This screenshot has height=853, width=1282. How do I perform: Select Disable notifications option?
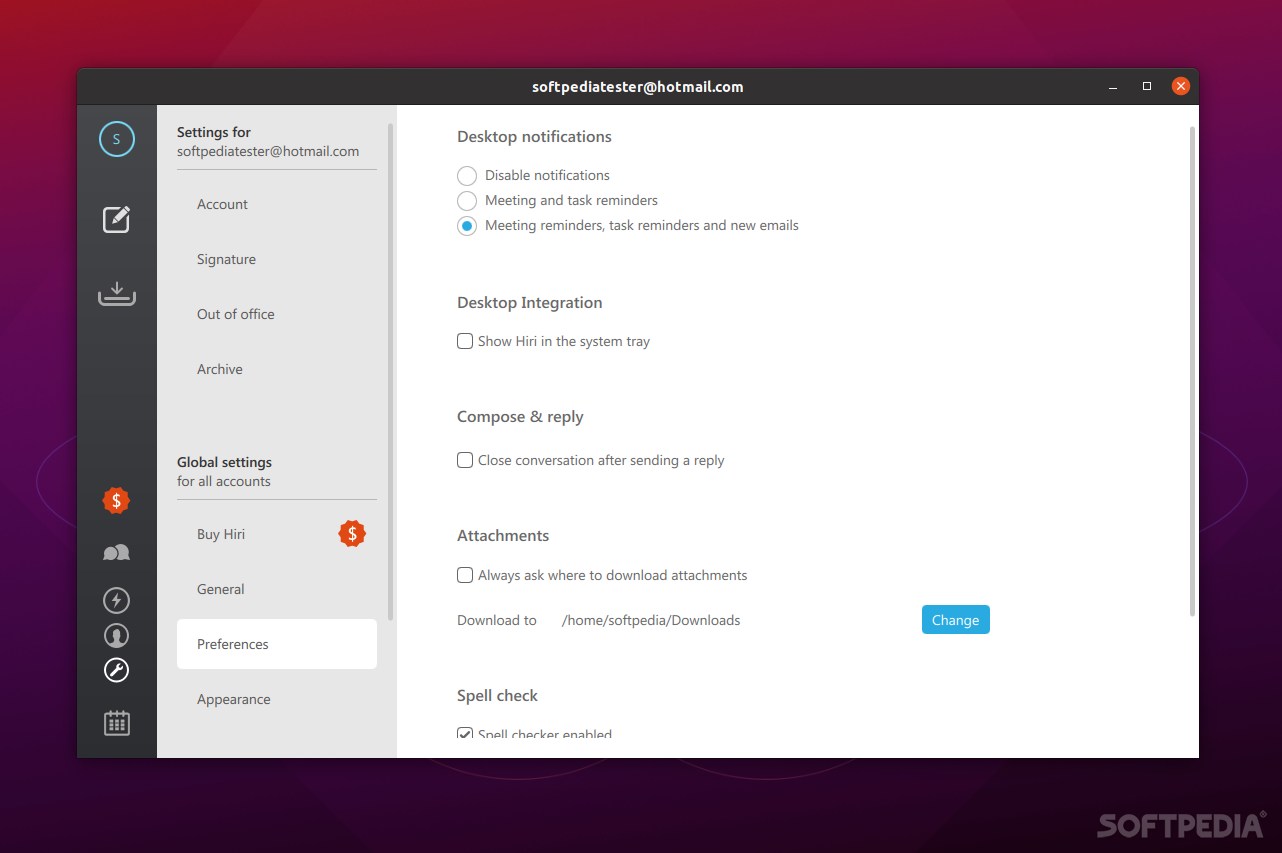point(467,176)
